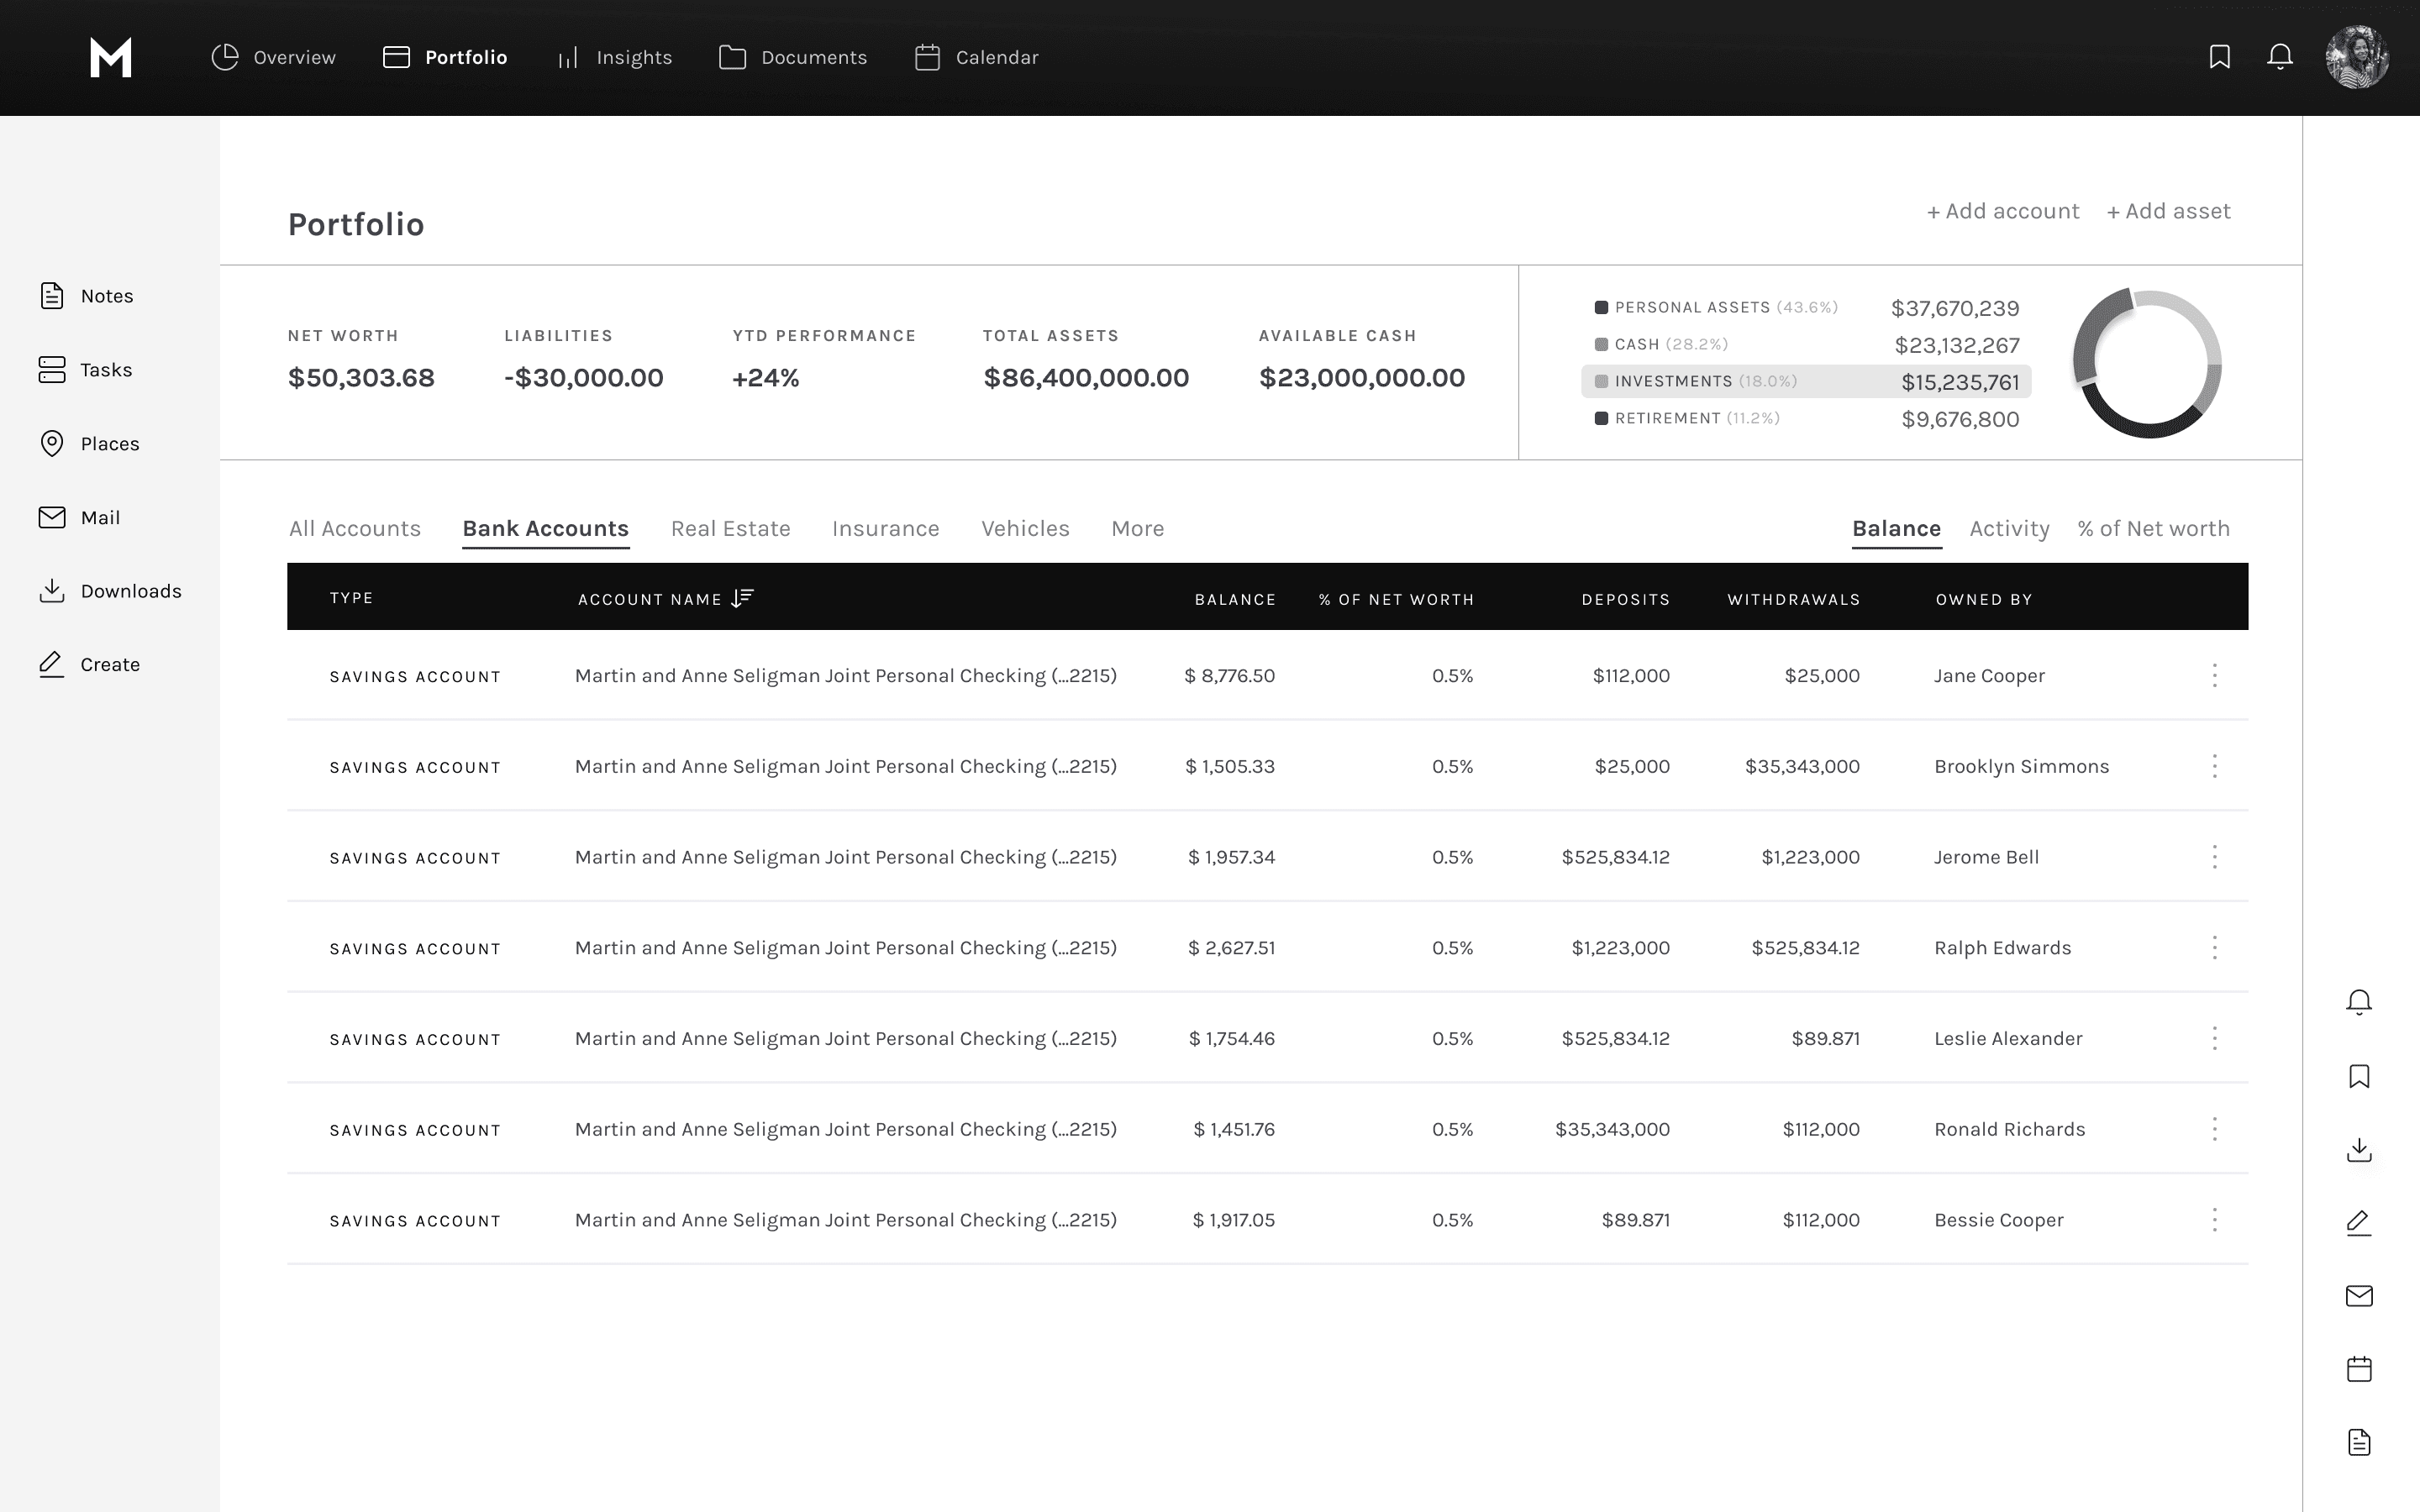Select Investments legend color swatch
The width and height of the screenshot is (2420, 1512).
[x=1601, y=381]
